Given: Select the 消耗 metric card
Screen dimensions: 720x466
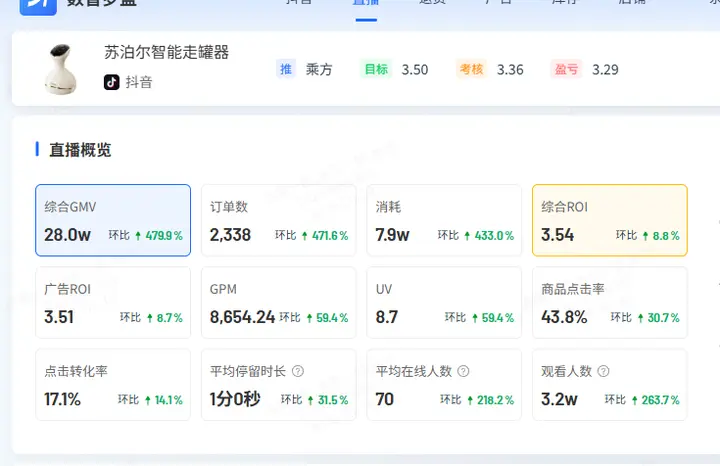Looking at the screenshot, I should point(444,220).
